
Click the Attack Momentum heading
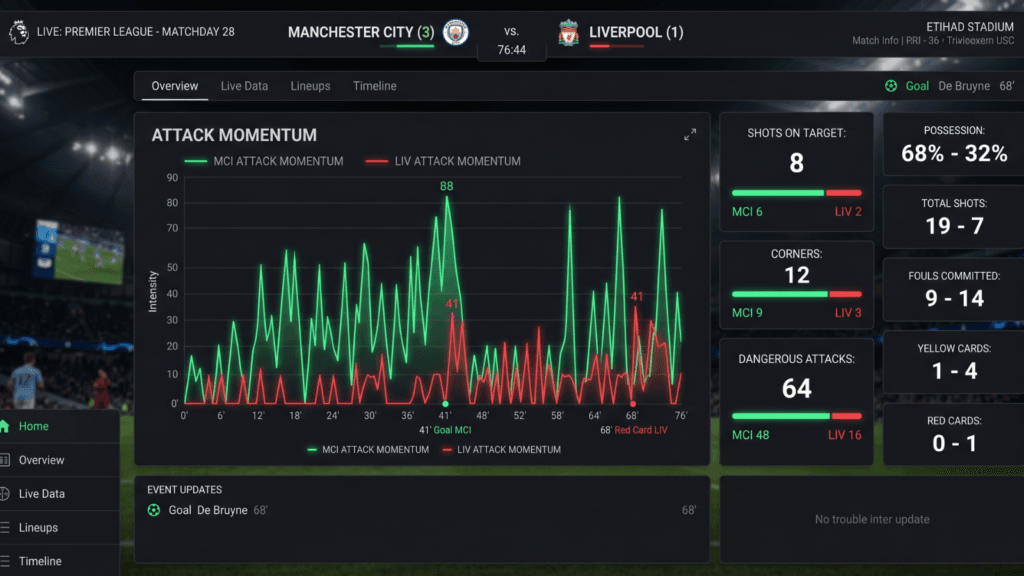[x=234, y=135]
